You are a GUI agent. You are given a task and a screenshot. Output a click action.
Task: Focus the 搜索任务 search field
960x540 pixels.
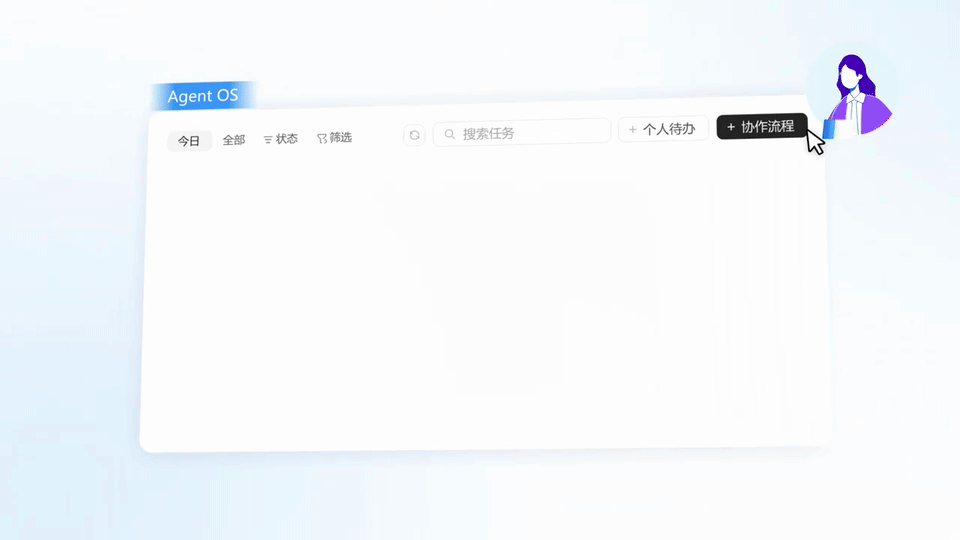522,133
